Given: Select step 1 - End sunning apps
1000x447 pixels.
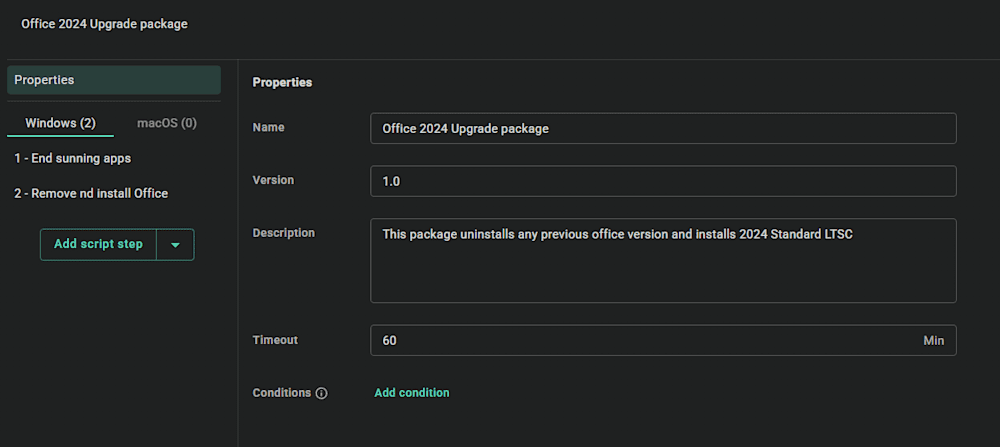Looking at the screenshot, I should point(73,158).
